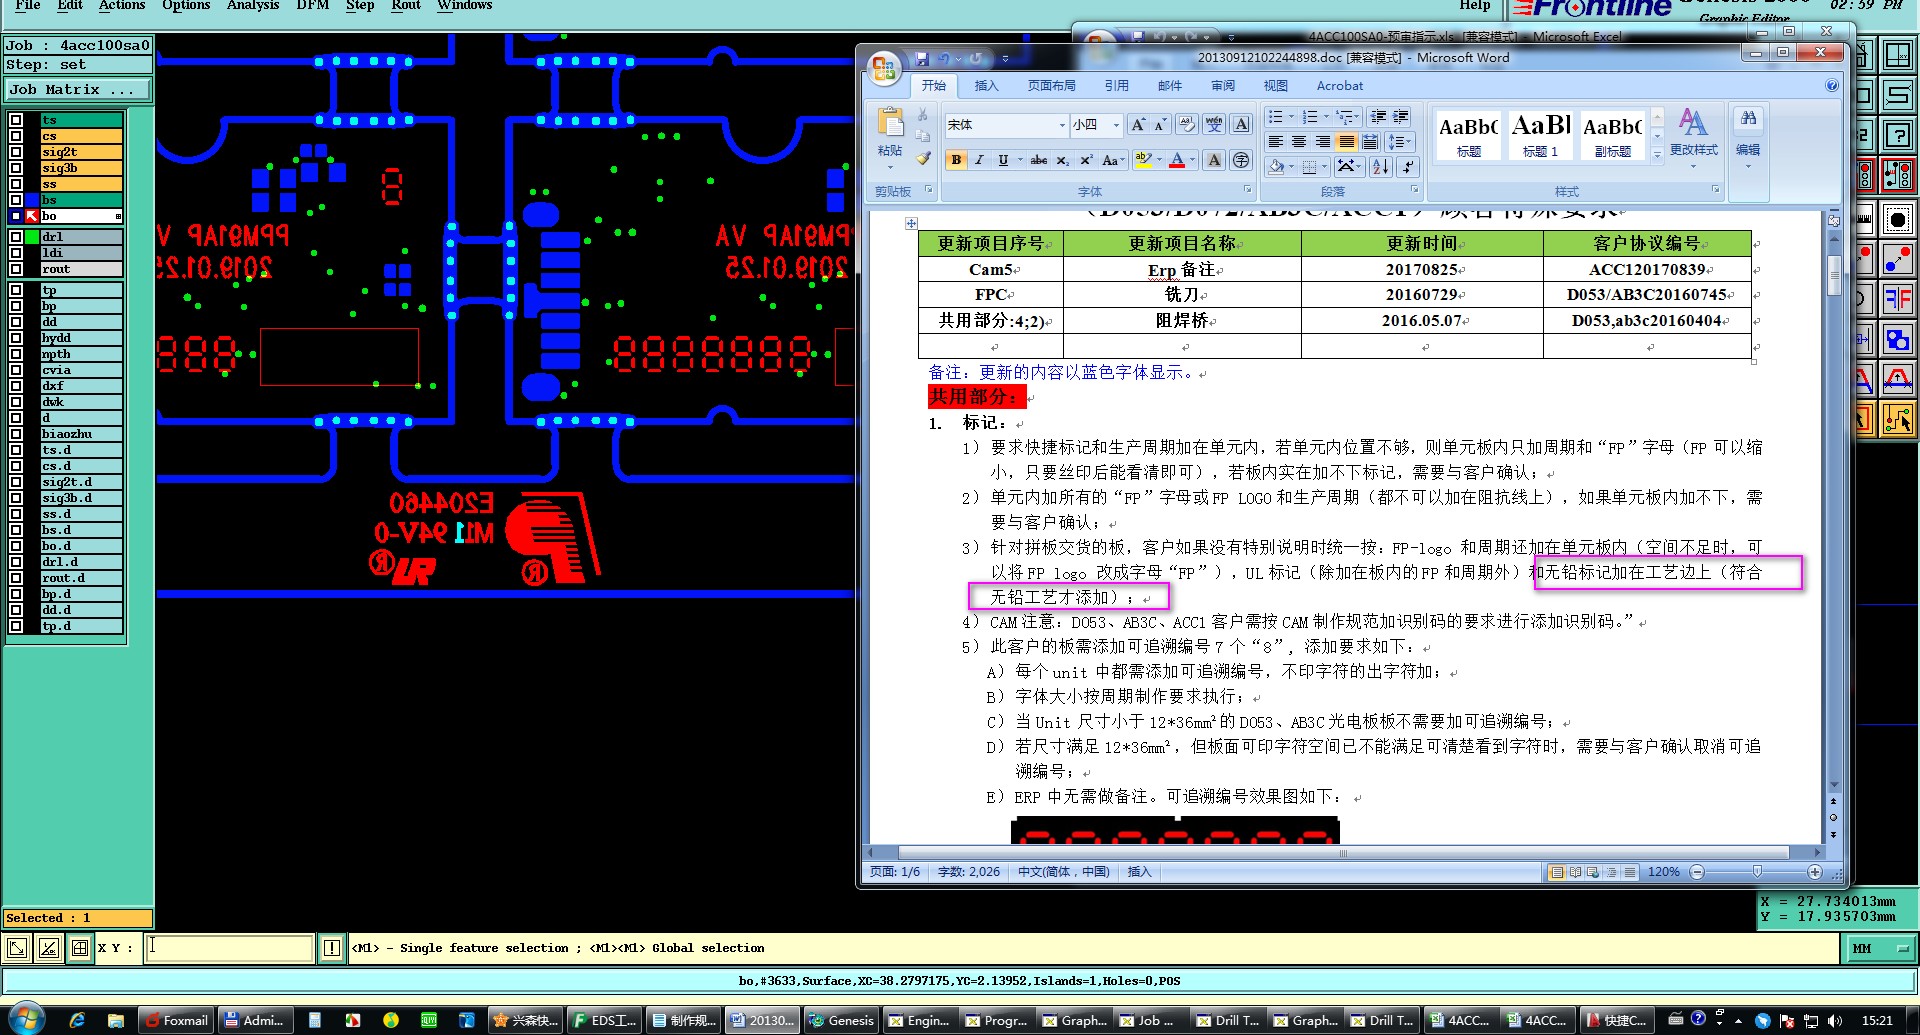Toggle visibility checkbox for layer drl
This screenshot has width=1920, height=1035.
pyautogui.click(x=16, y=237)
